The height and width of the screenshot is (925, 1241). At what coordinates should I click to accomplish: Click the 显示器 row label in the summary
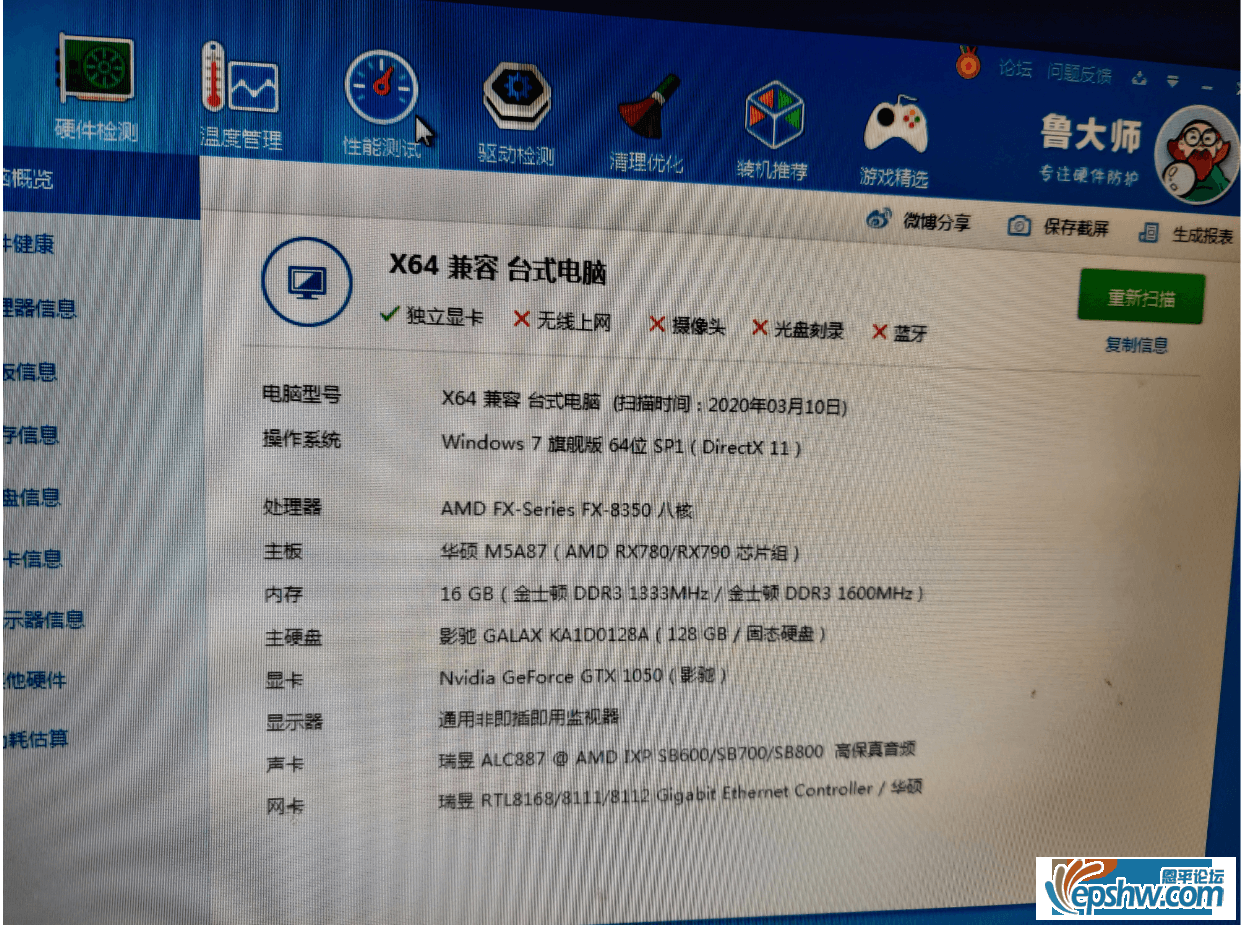pos(294,722)
